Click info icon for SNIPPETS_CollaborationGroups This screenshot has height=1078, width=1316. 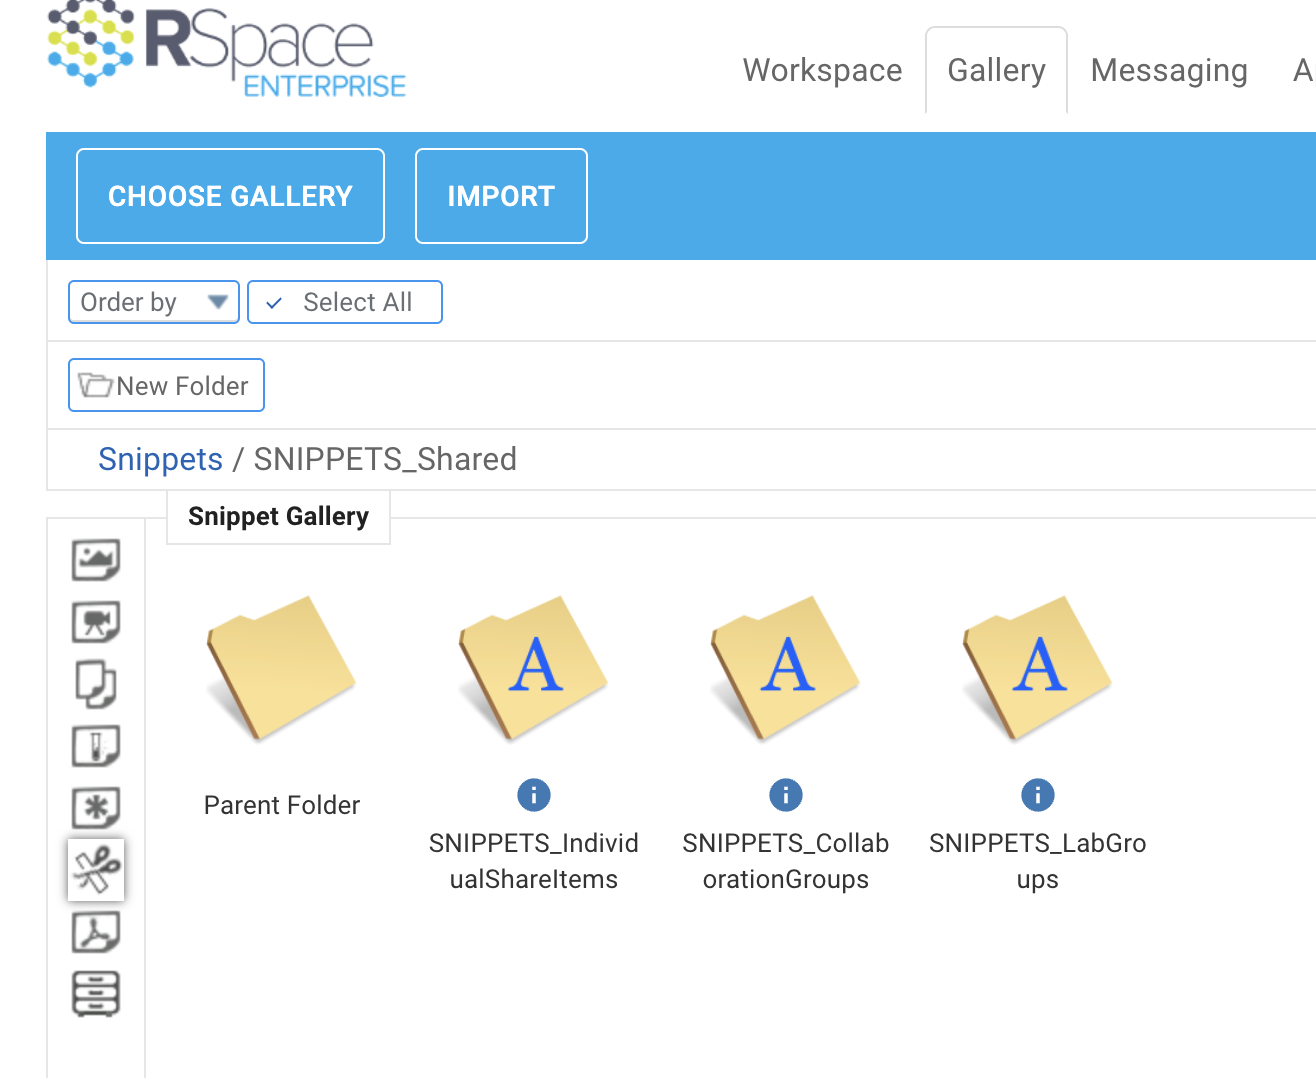point(786,795)
